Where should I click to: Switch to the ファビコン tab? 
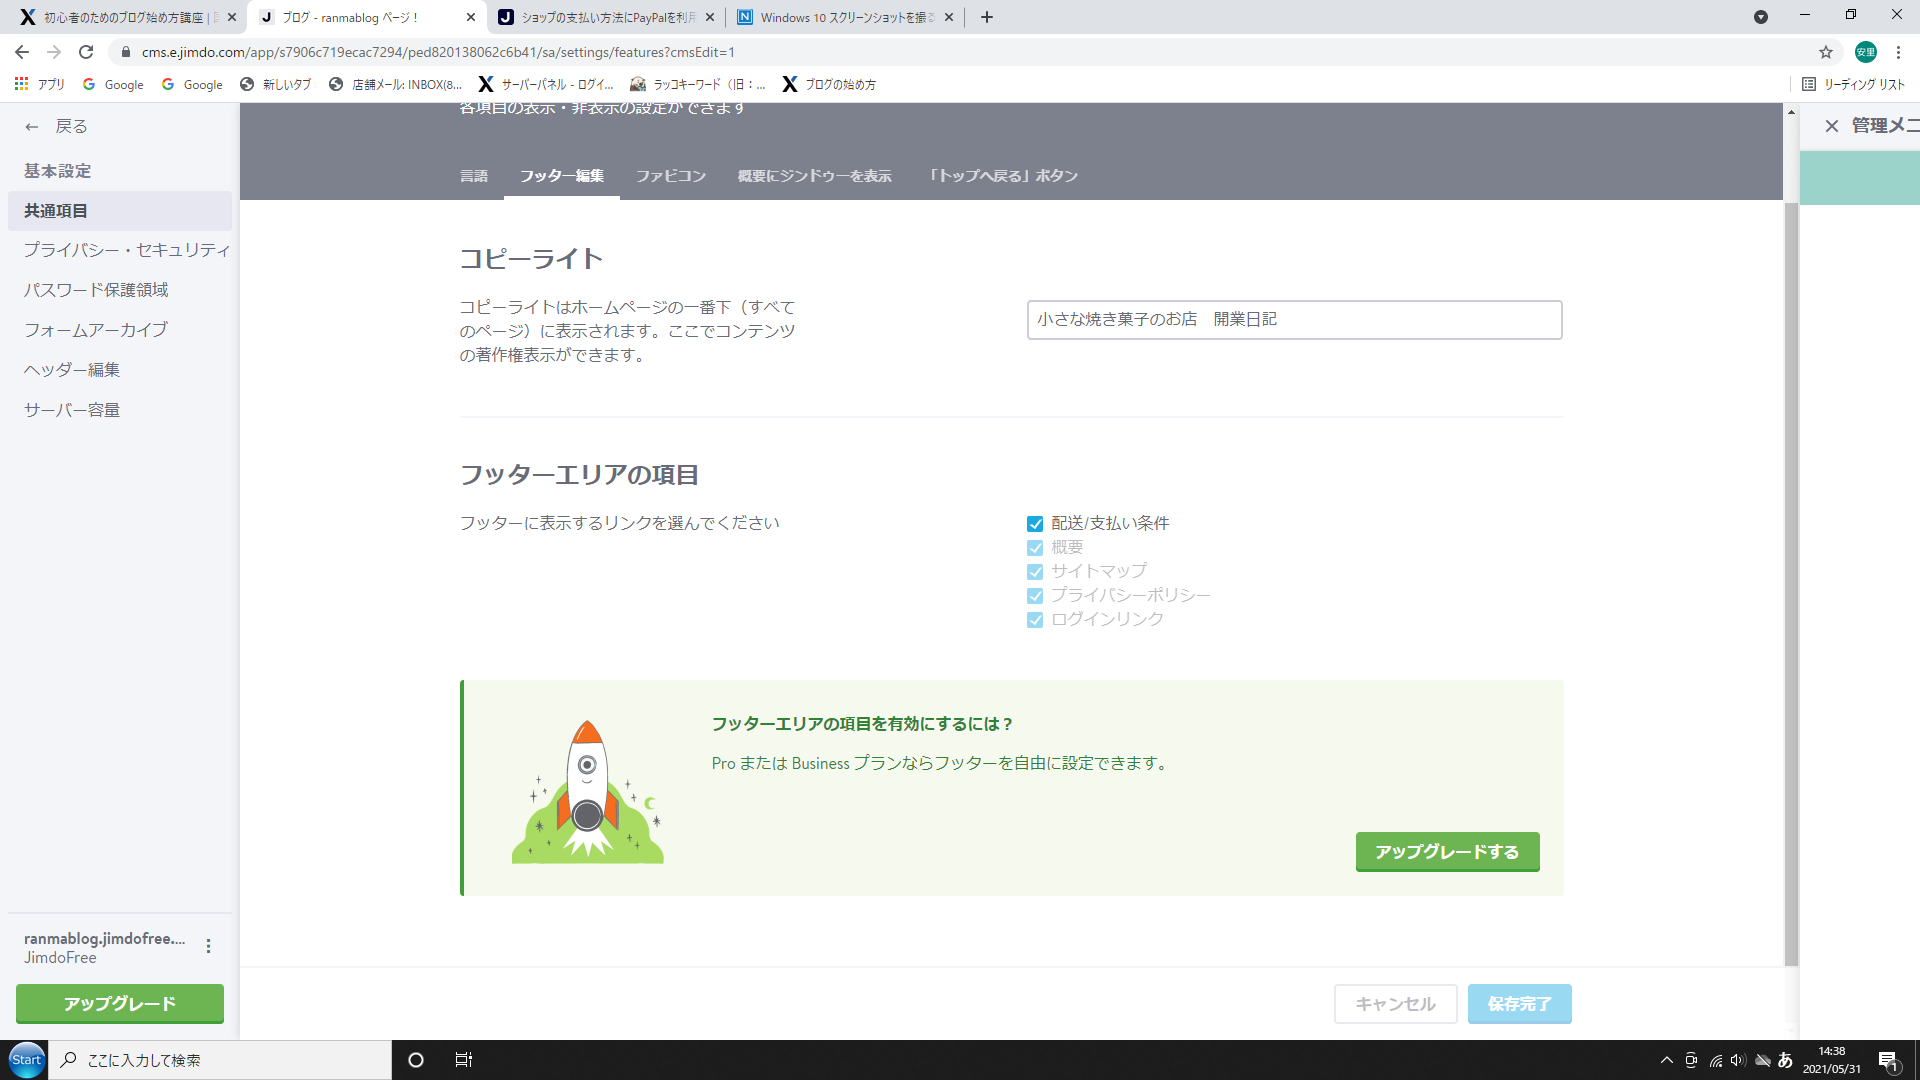coord(670,176)
